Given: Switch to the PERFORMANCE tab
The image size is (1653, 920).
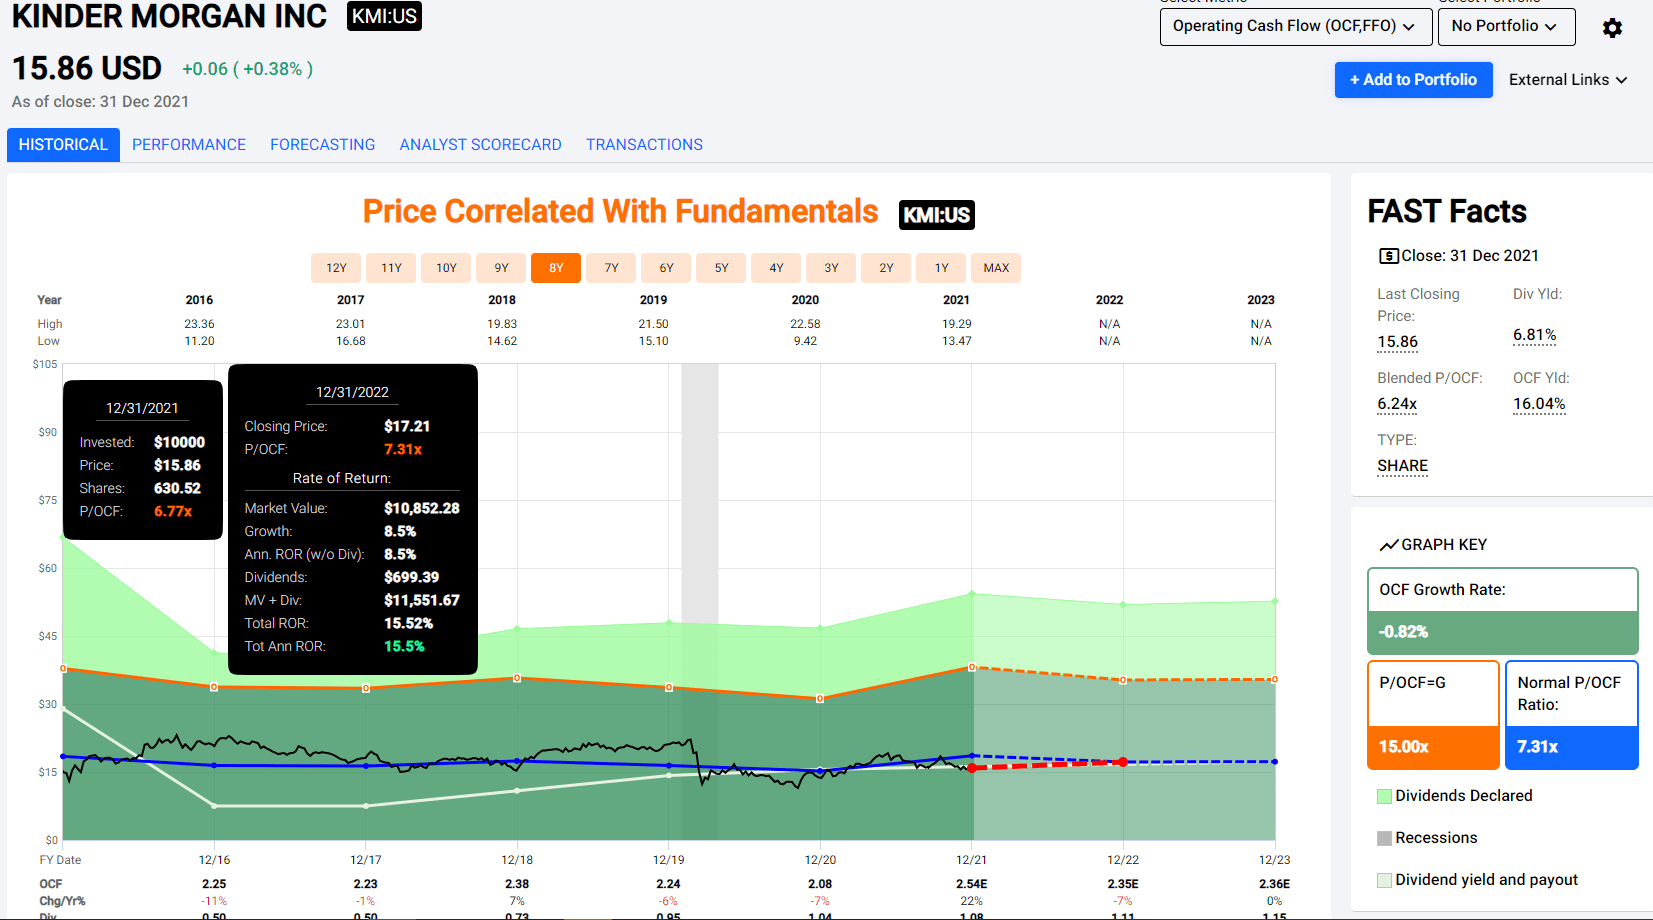Looking at the screenshot, I should coord(189,145).
